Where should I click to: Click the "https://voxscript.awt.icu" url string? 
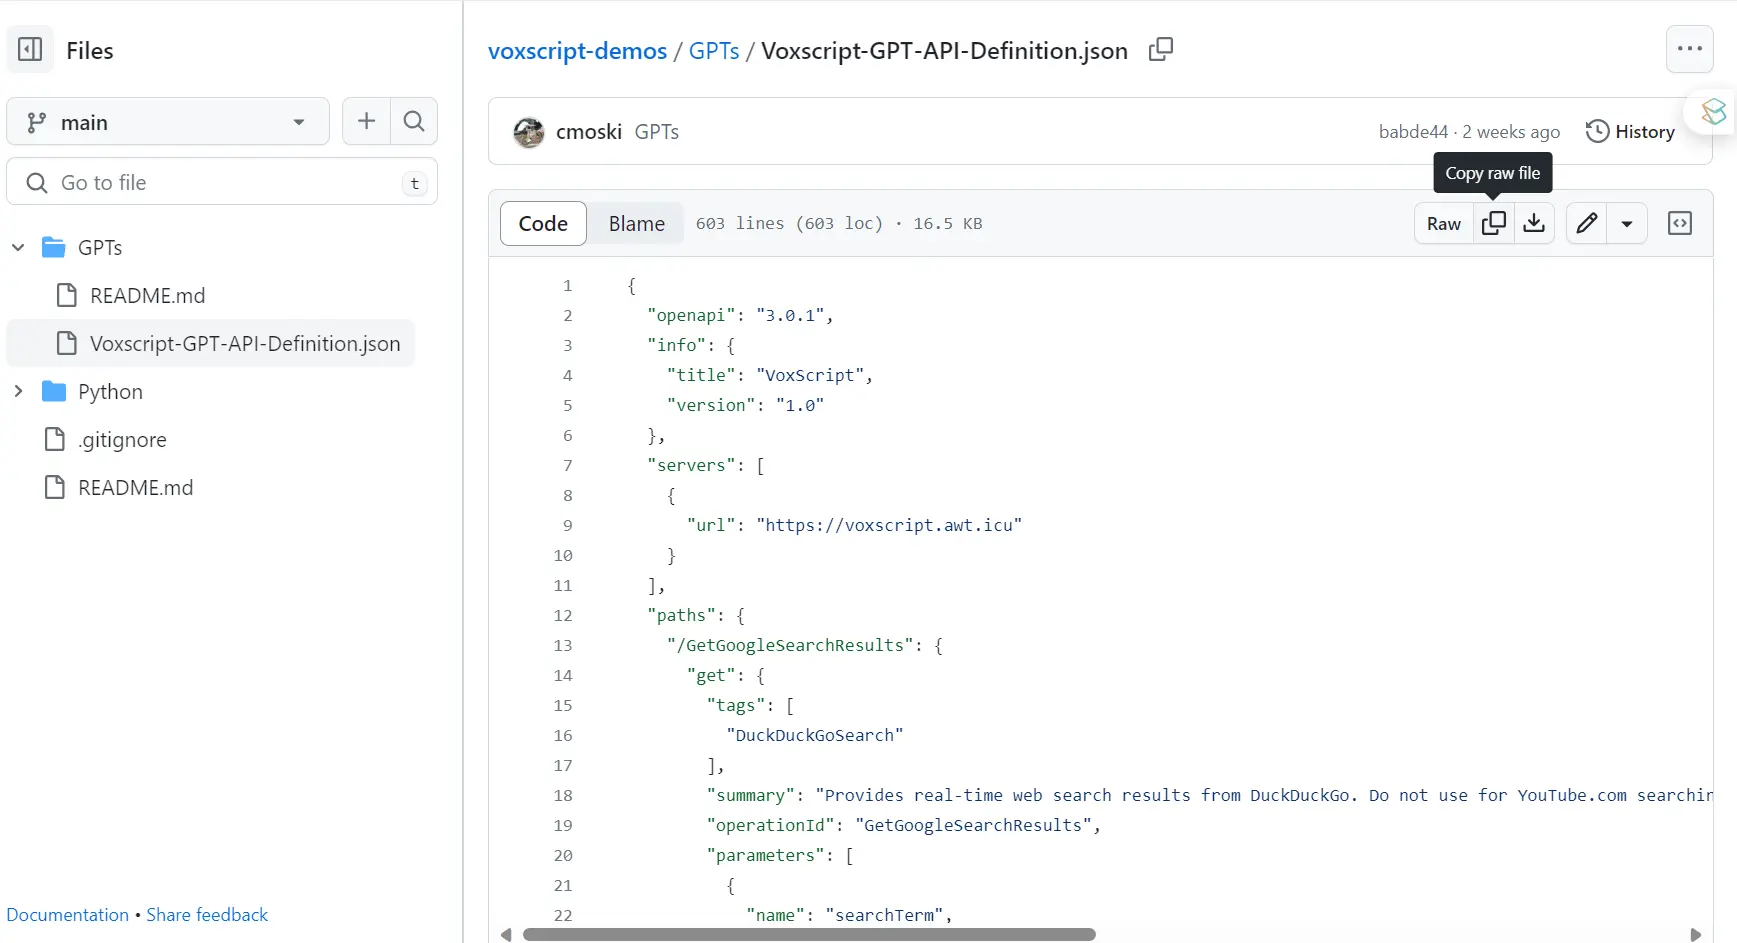click(x=889, y=525)
